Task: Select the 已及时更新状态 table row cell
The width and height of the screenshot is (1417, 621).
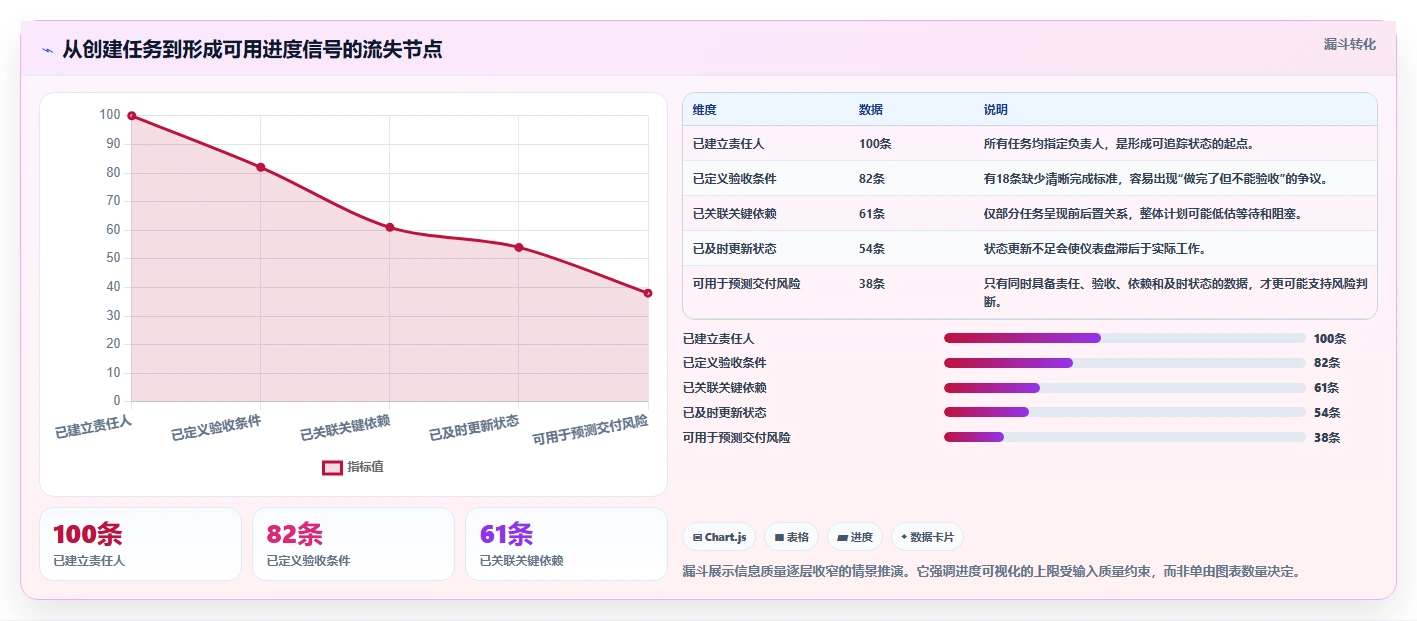Action: pos(766,249)
